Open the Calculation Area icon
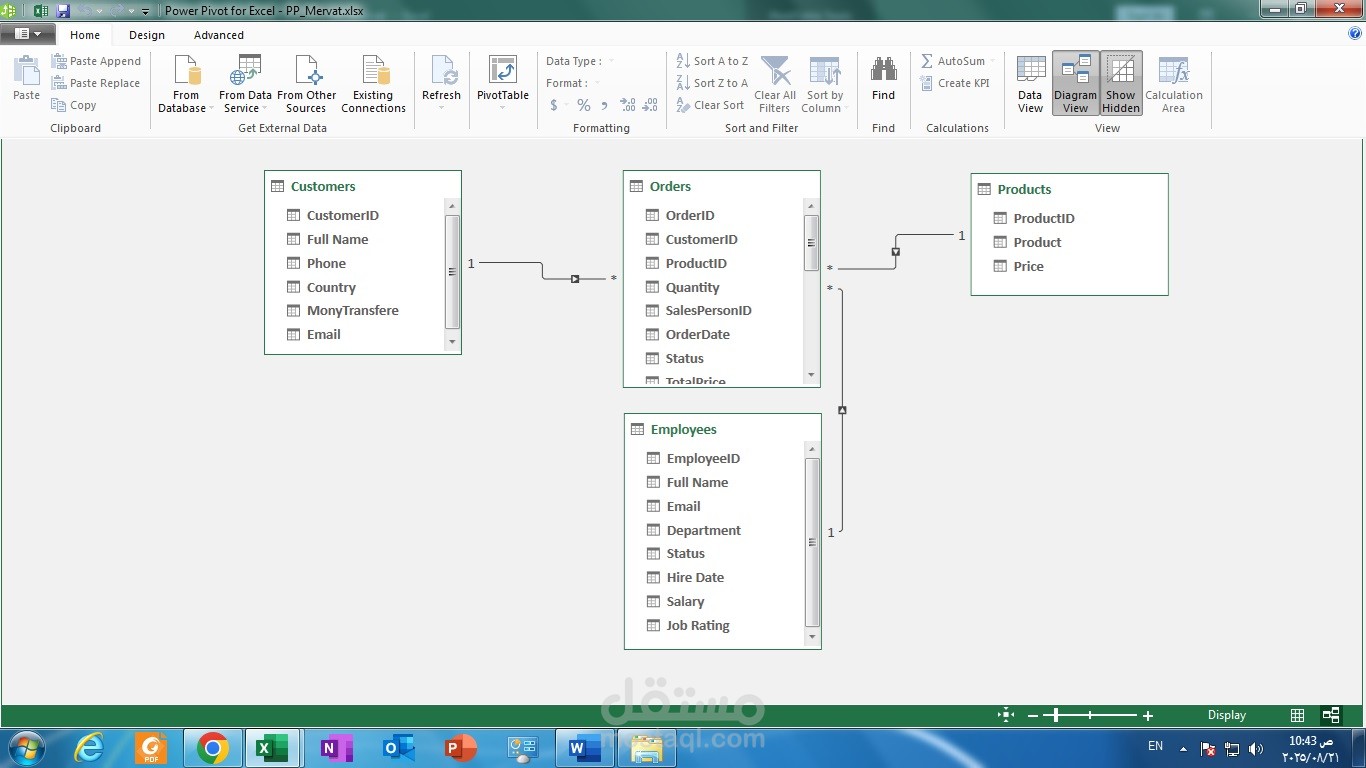 pos(1173,84)
